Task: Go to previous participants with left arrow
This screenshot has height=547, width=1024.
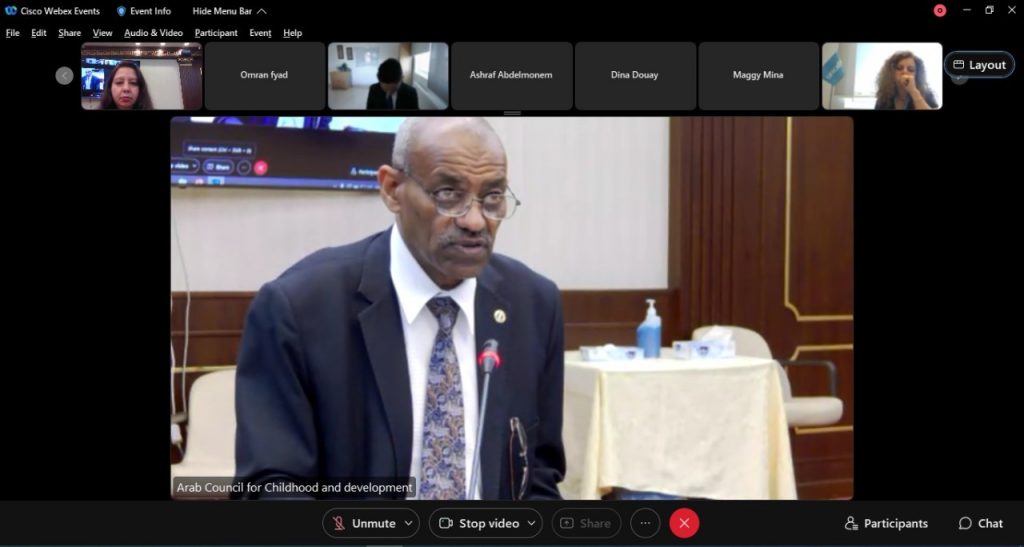Action: coord(64,76)
